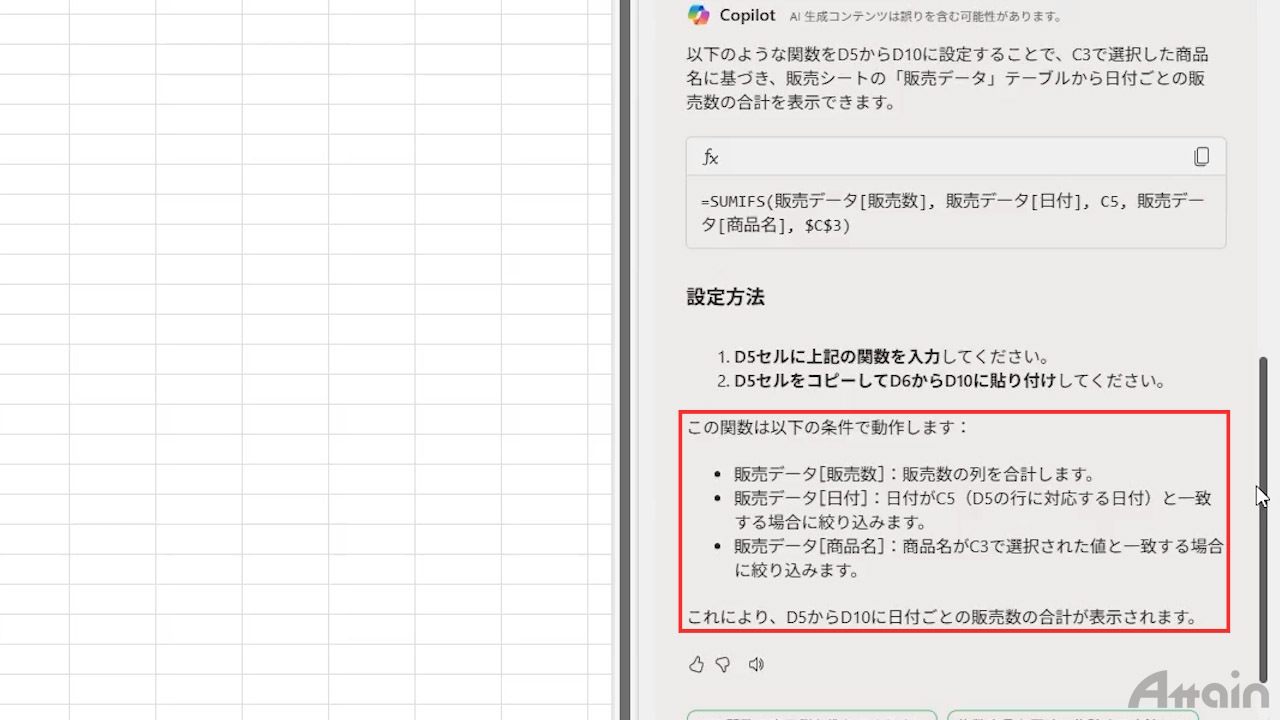The height and width of the screenshot is (720, 1280).
Task: Click the divider between worksheet and Copilot pane
Action: (616, 360)
